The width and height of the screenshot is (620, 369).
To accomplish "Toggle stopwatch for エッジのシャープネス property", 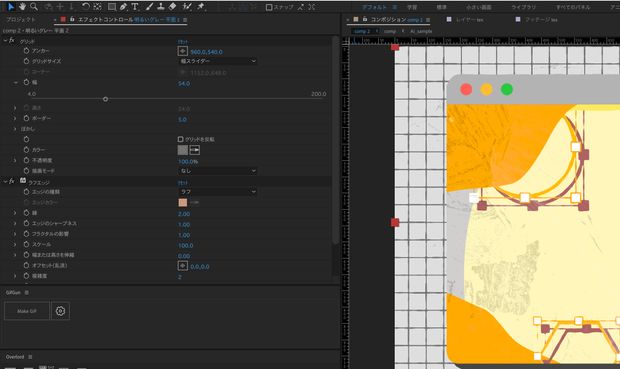I will 26,223.
